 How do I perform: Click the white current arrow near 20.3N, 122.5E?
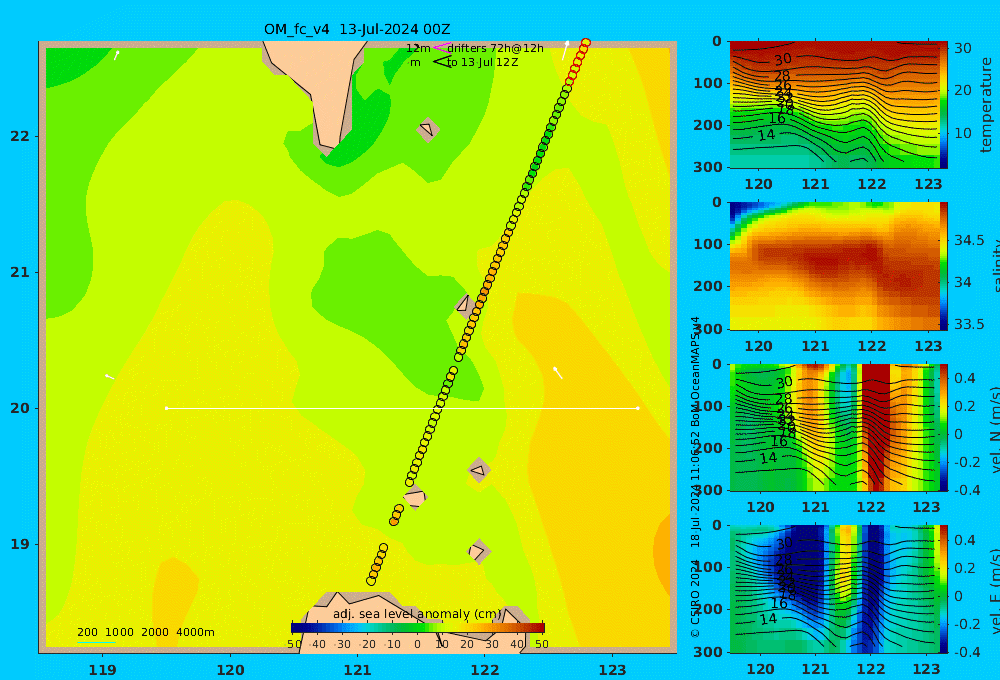pos(558,373)
